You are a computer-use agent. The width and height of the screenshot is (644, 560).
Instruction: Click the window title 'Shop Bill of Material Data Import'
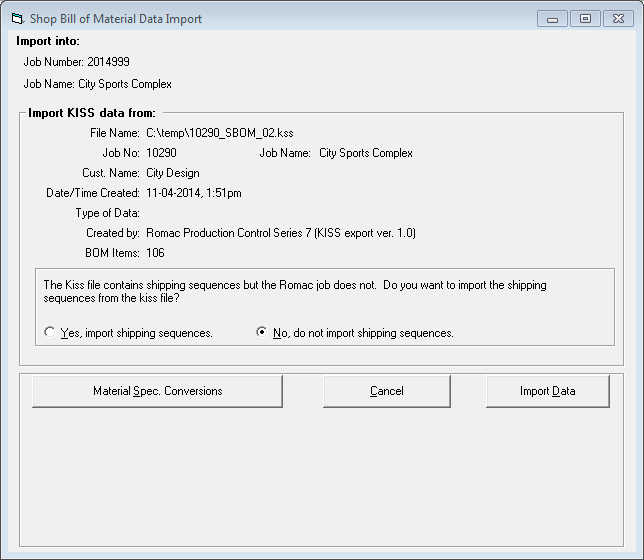[x=116, y=19]
